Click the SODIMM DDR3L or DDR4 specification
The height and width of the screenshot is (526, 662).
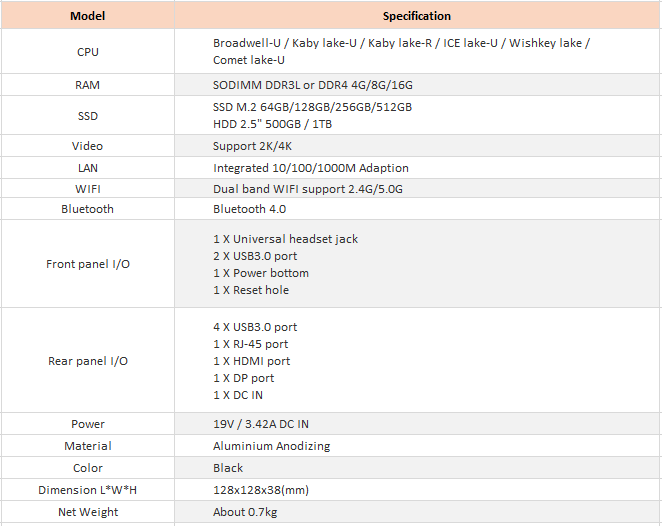tap(313, 85)
